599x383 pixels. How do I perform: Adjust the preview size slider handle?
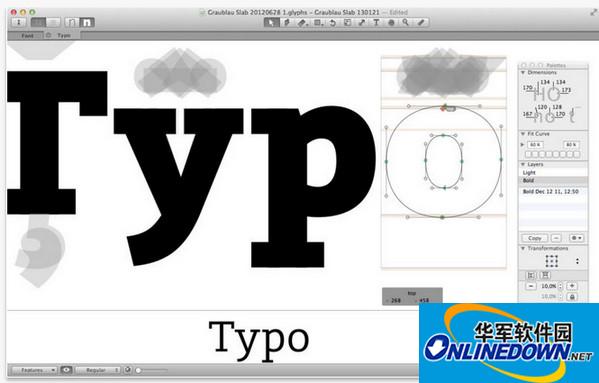[x=138, y=370]
